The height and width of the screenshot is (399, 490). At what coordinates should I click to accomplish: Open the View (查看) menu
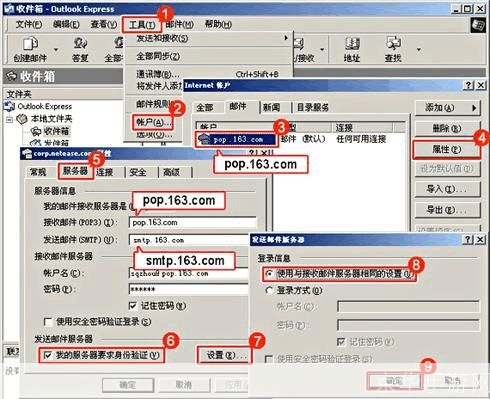tap(104, 24)
